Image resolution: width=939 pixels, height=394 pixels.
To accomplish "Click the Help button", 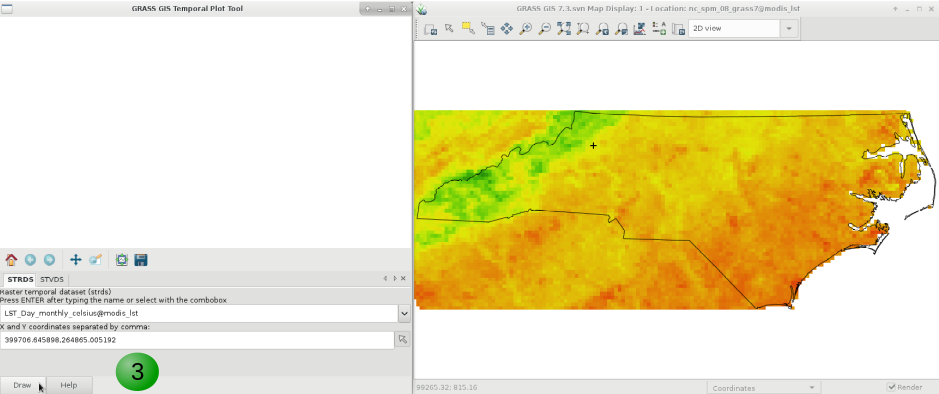I will 69,385.
